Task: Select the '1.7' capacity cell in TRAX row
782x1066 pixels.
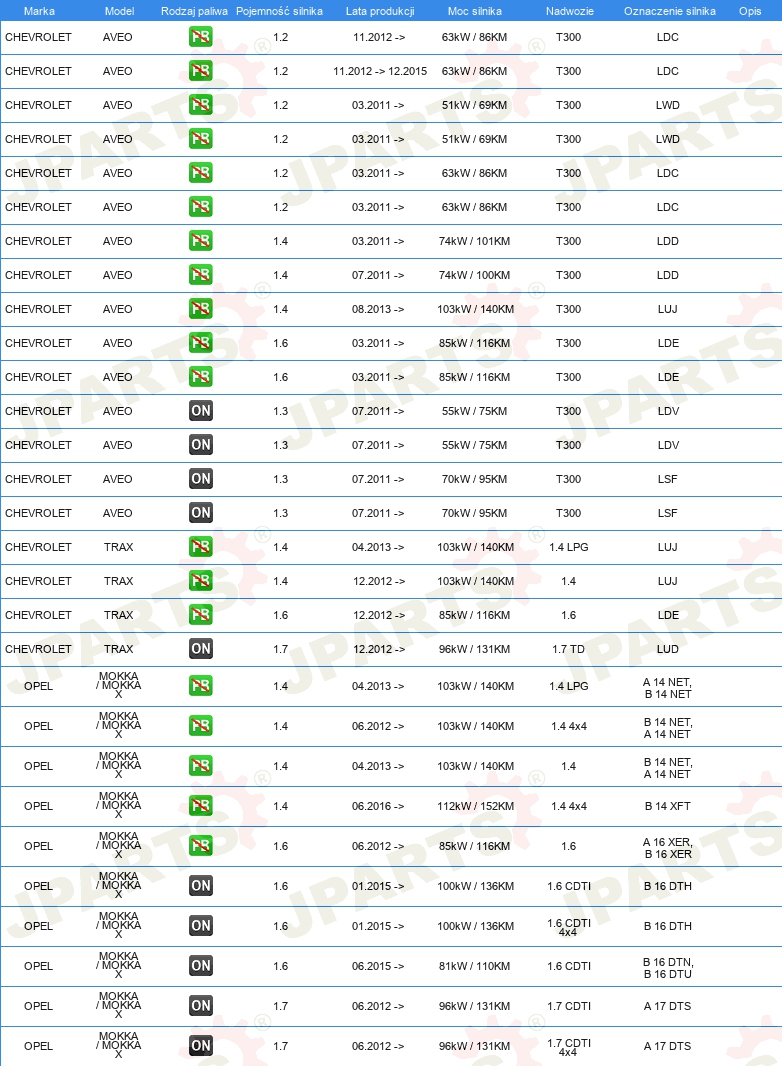Action: pos(281,649)
